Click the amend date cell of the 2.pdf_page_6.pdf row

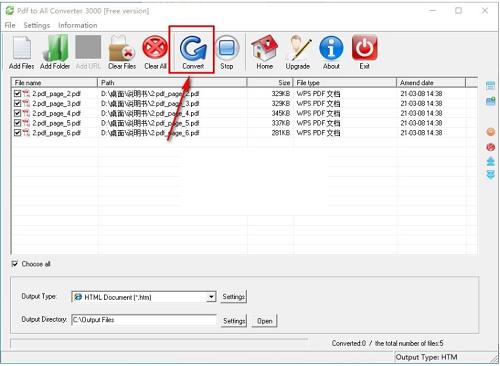coord(421,133)
